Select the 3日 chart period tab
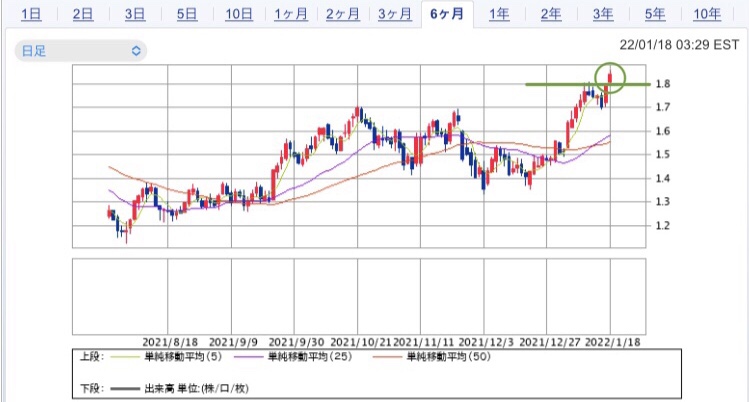Viewport: 749px width, 402px height. point(135,14)
